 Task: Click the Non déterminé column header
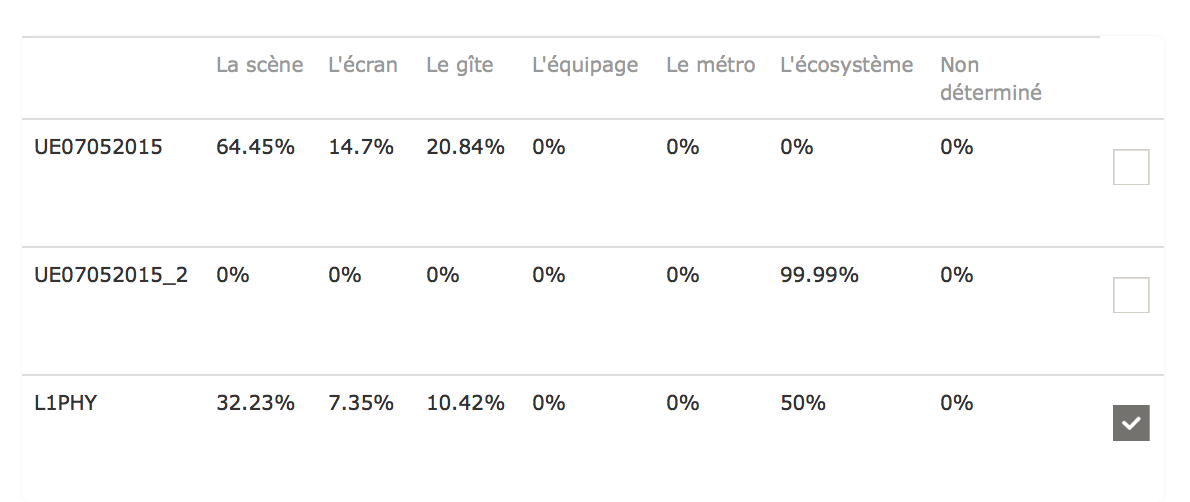(x=990, y=79)
